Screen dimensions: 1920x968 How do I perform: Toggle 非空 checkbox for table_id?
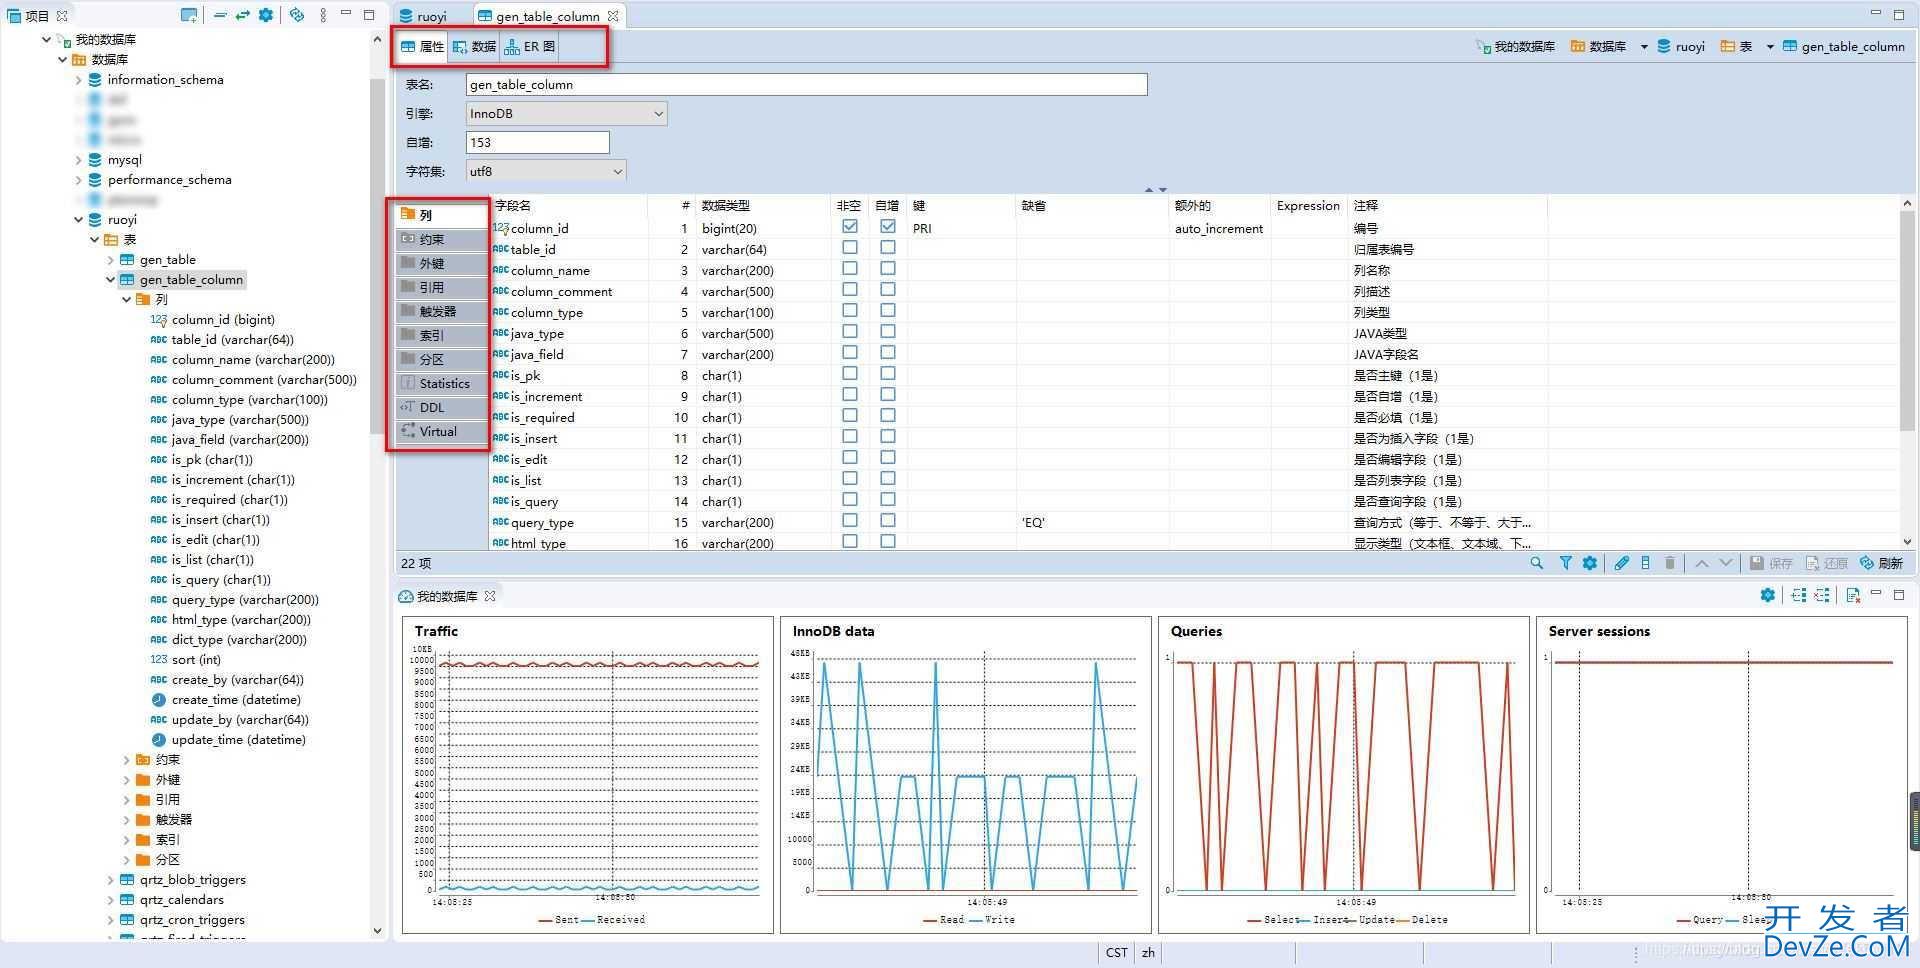850,248
